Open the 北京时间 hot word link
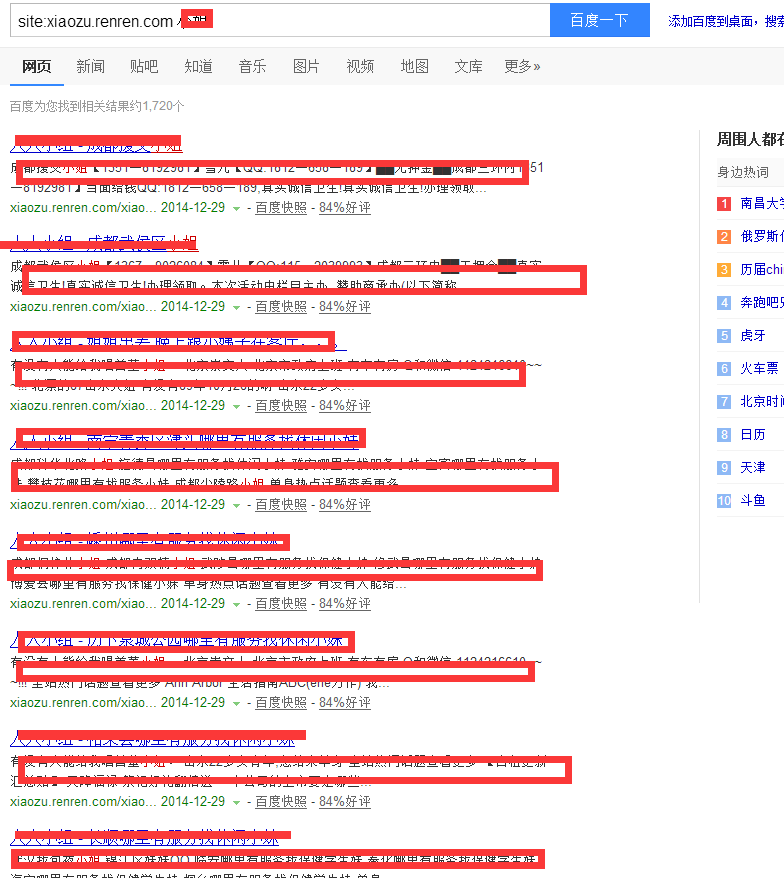The height and width of the screenshot is (878, 784). pos(761,402)
